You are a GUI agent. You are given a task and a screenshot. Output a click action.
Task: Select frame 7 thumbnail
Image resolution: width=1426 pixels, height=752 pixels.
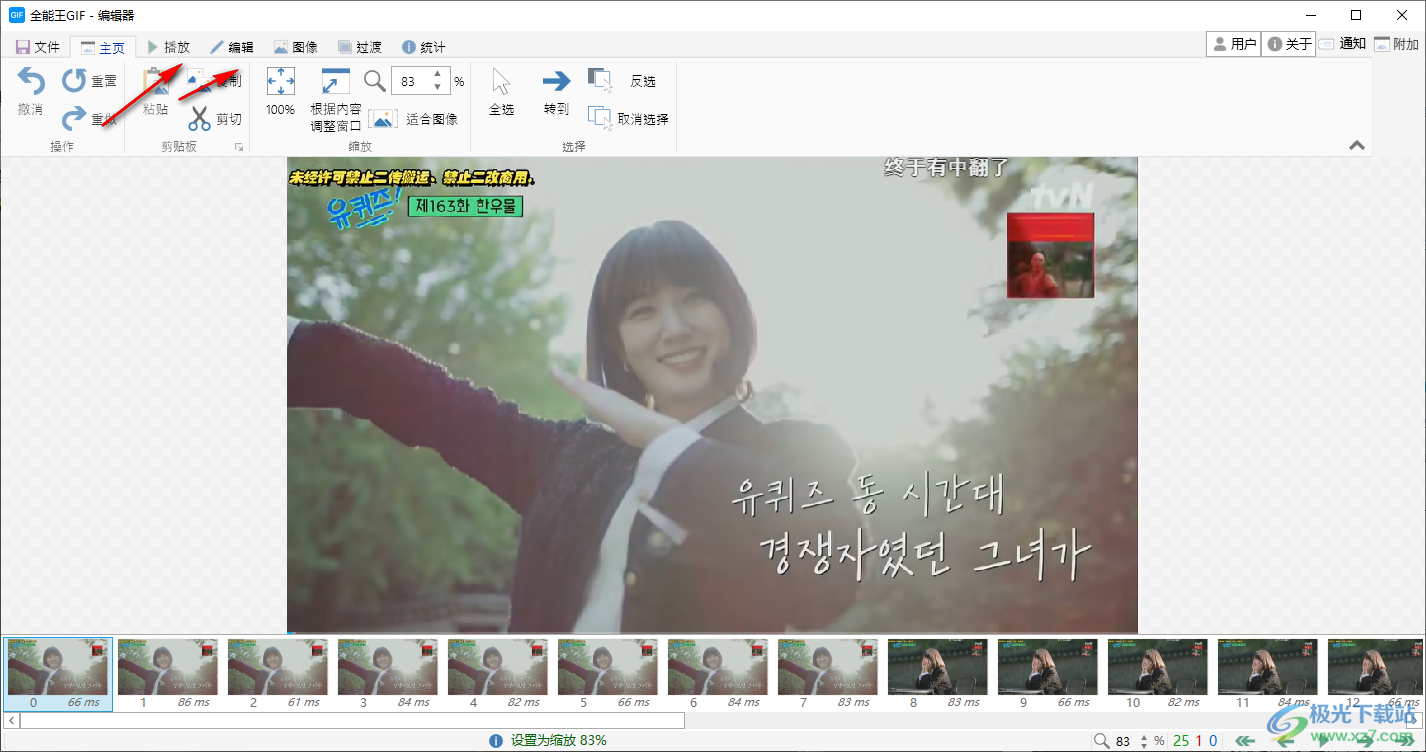pyautogui.click(x=827, y=674)
